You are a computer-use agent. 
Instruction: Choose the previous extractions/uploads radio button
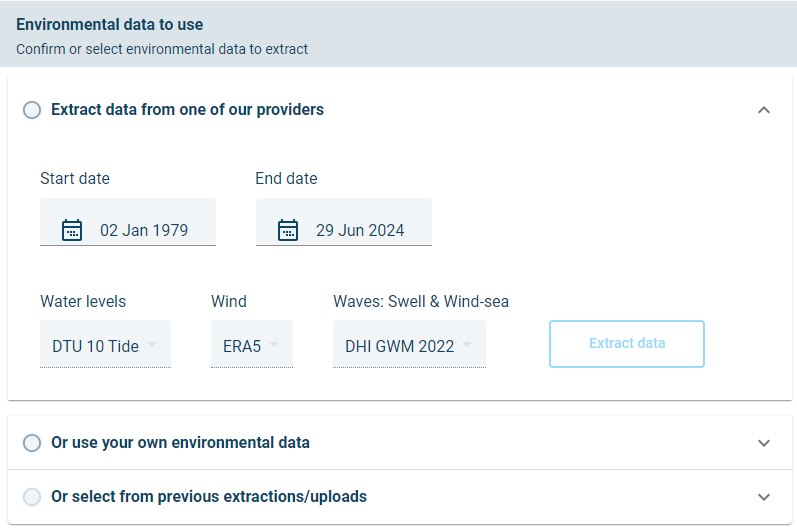click(32, 497)
